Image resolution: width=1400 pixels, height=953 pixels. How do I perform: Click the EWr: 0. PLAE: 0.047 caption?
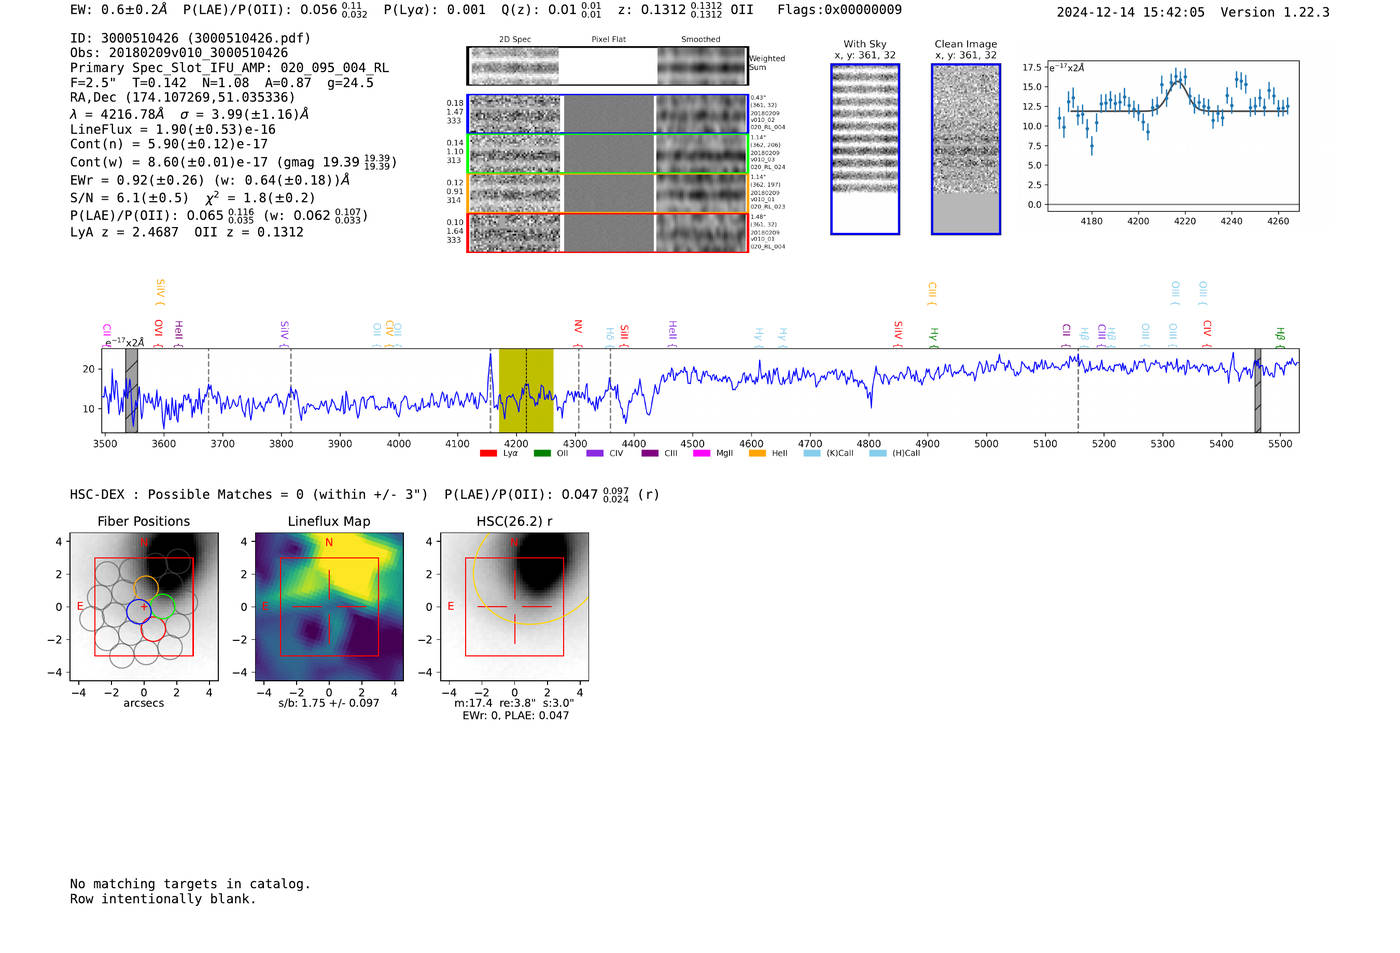click(x=515, y=716)
